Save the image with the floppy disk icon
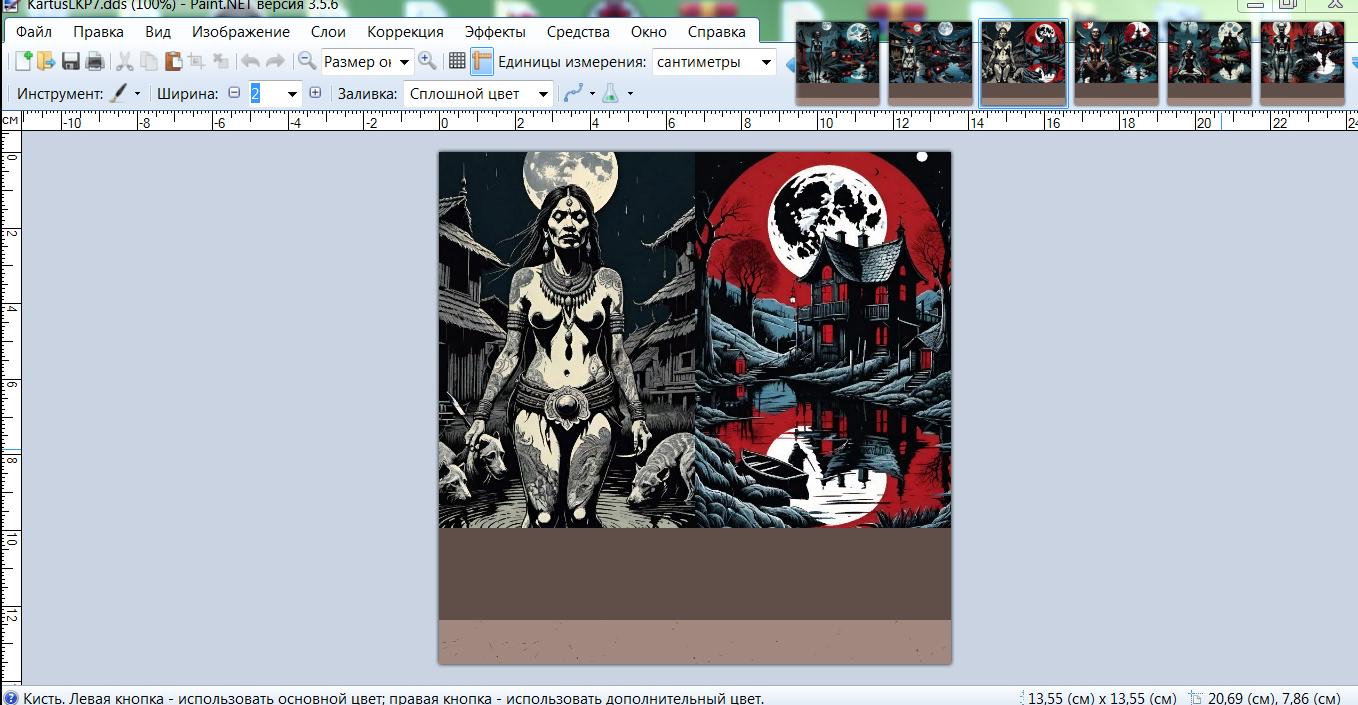Screen dimensions: 1358x705 [71, 62]
